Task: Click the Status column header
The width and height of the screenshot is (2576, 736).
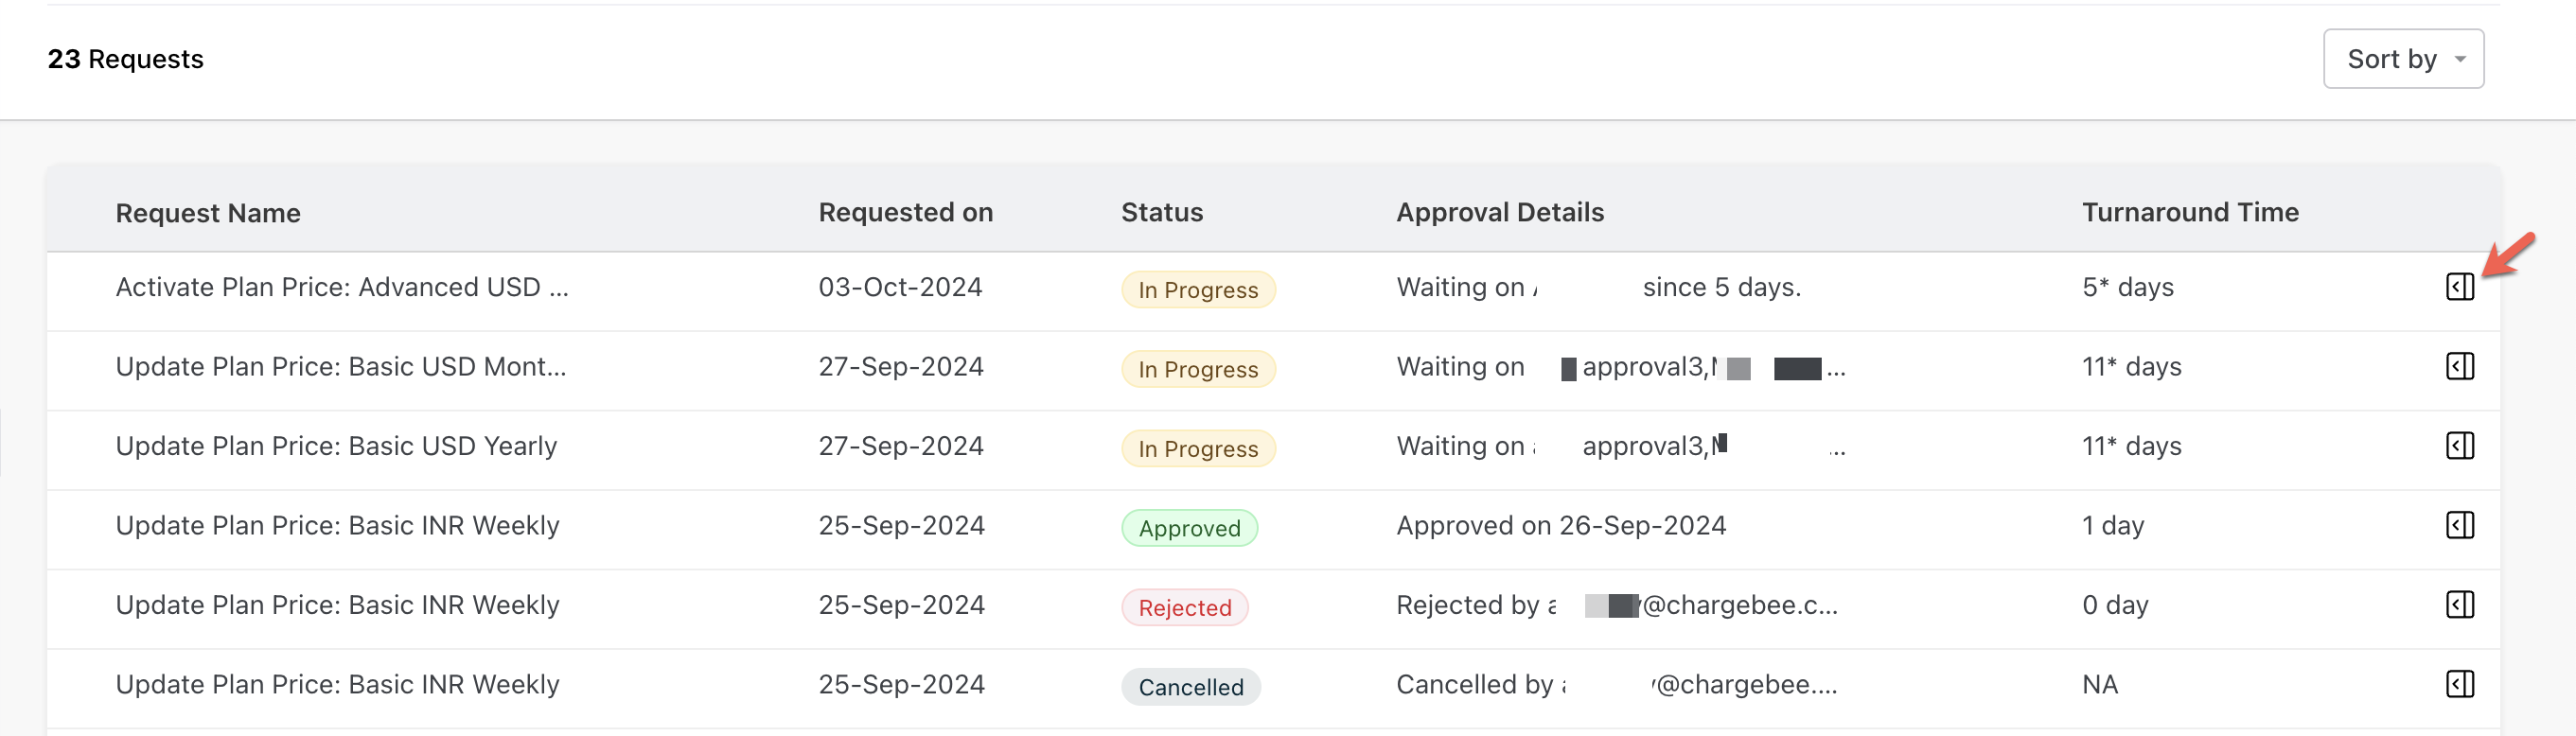Action: pyautogui.click(x=1161, y=212)
